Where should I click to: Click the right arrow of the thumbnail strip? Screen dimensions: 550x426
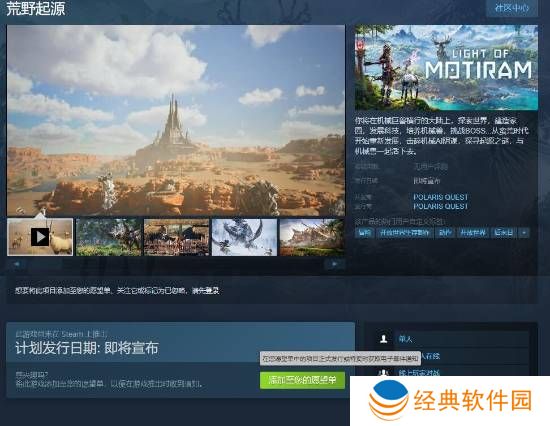[x=335, y=264]
